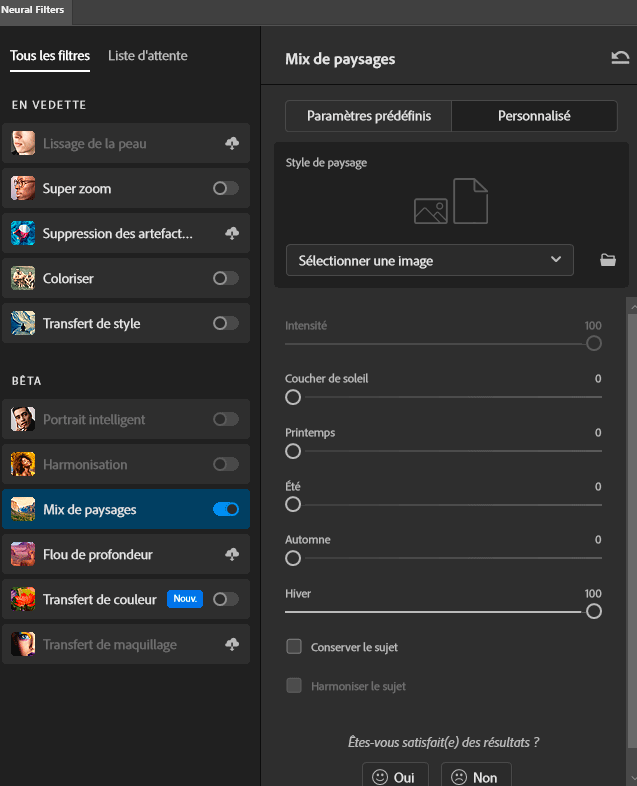The width and height of the screenshot is (637, 786).
Task: Disable the Mix de paysages toggle
Action: 226,509
